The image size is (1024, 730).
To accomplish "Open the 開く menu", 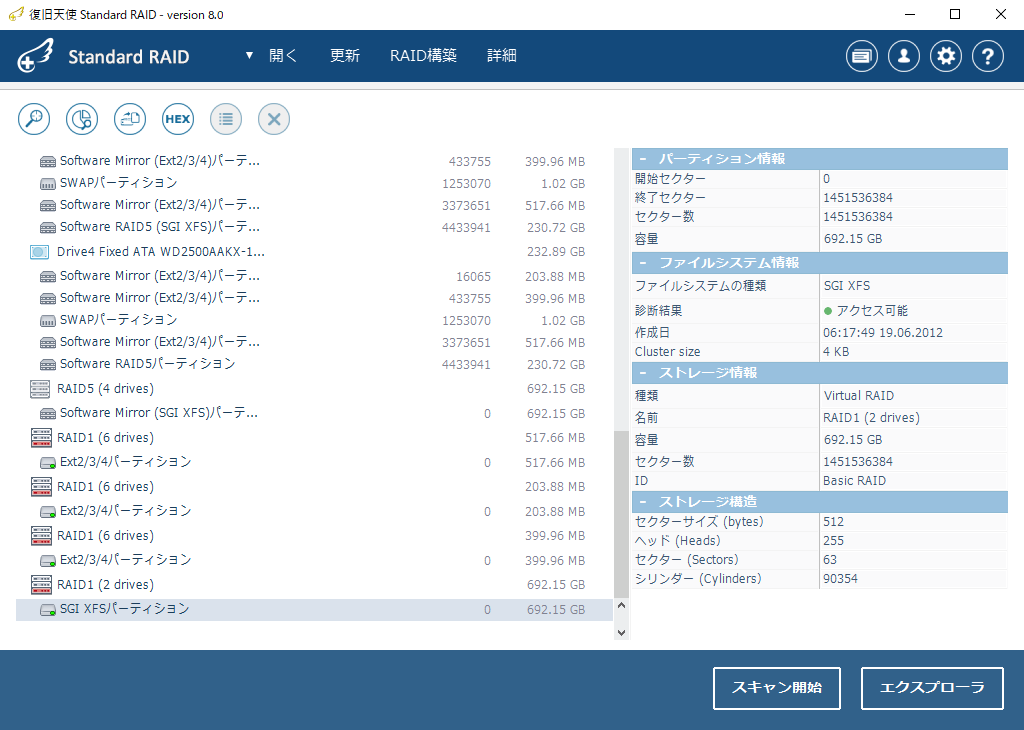I will (283, 56).
